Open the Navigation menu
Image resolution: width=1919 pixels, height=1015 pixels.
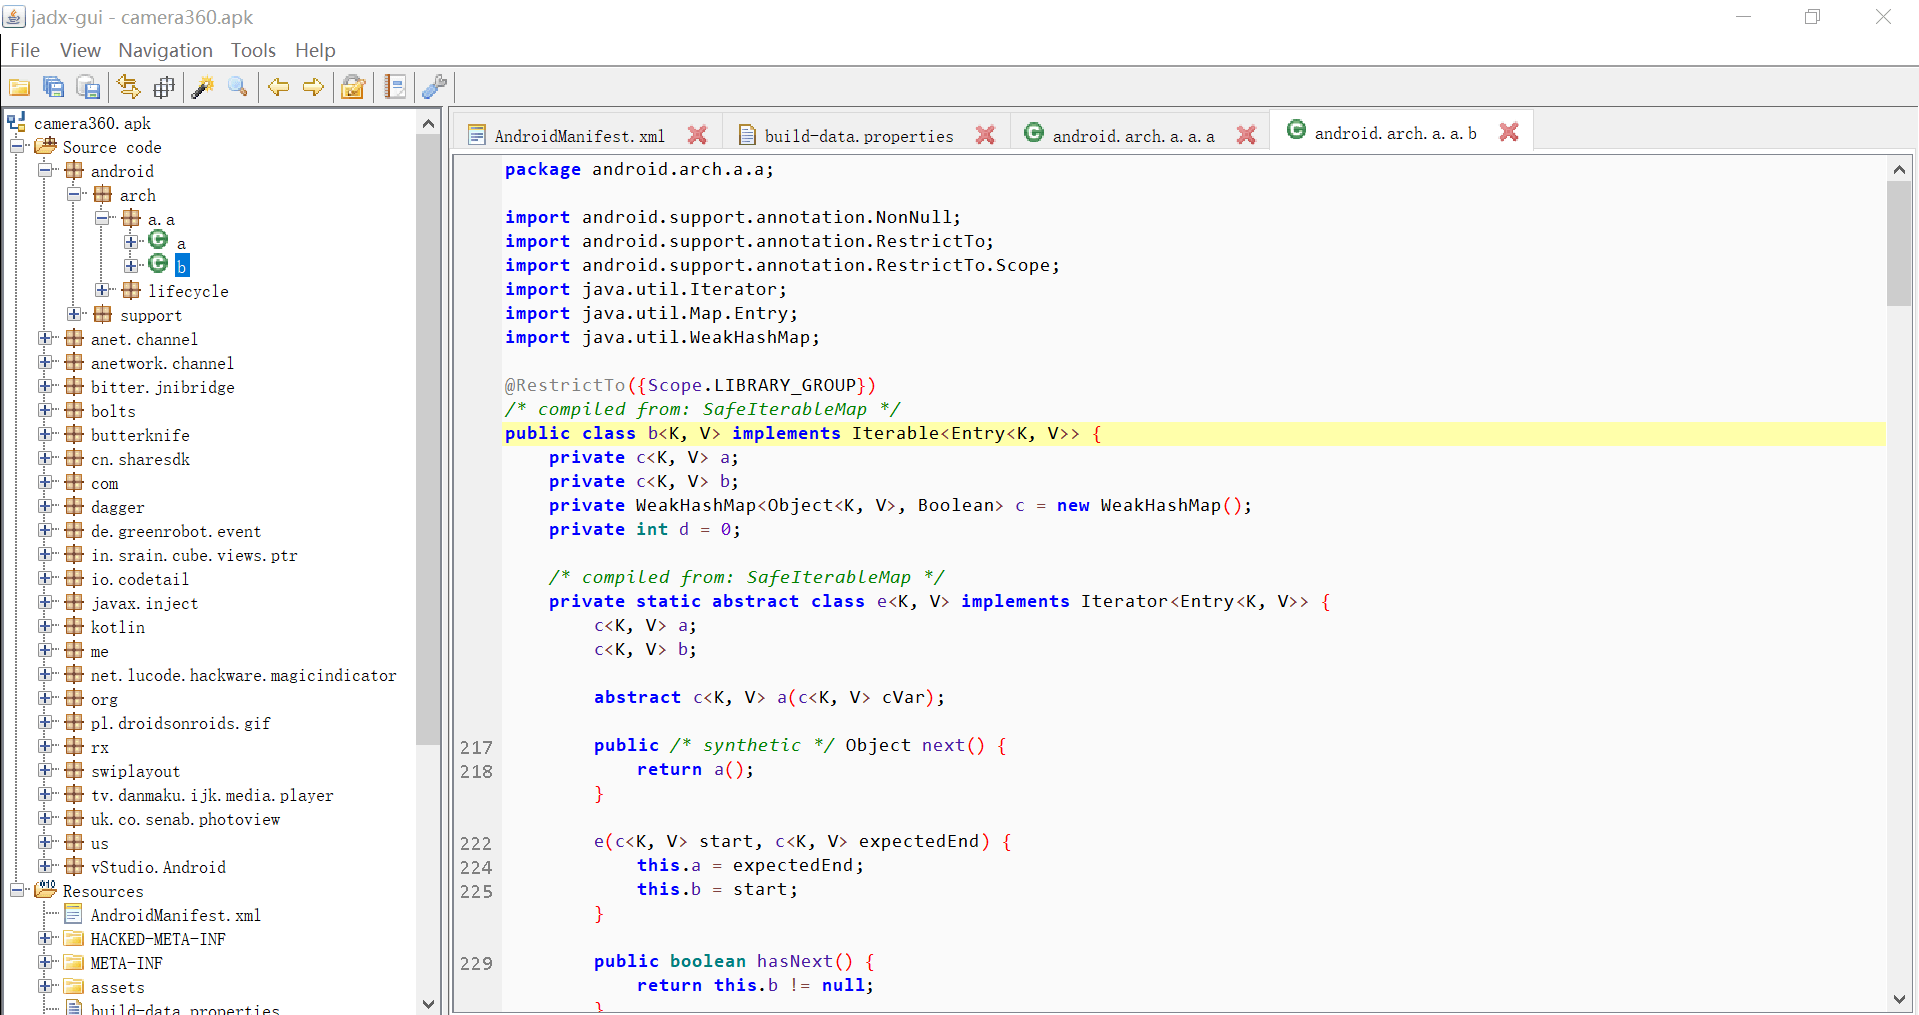click(x=165, y=50)
